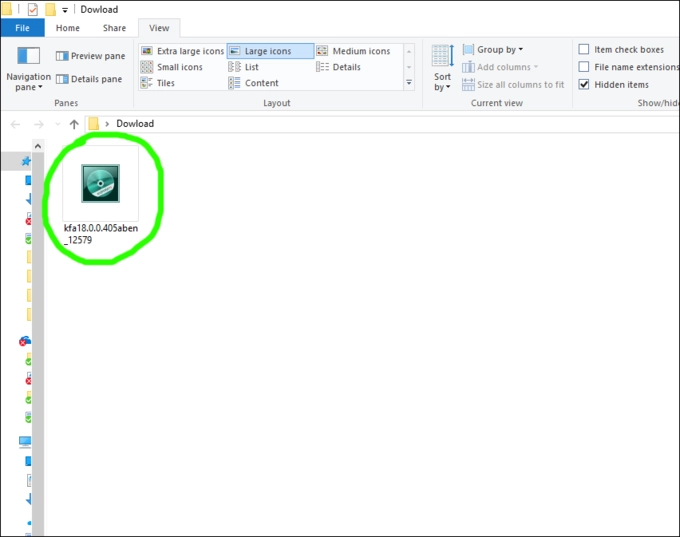Open the File menu tab
The height and width of the screenshot is (537, 680).
coord(23,28)
